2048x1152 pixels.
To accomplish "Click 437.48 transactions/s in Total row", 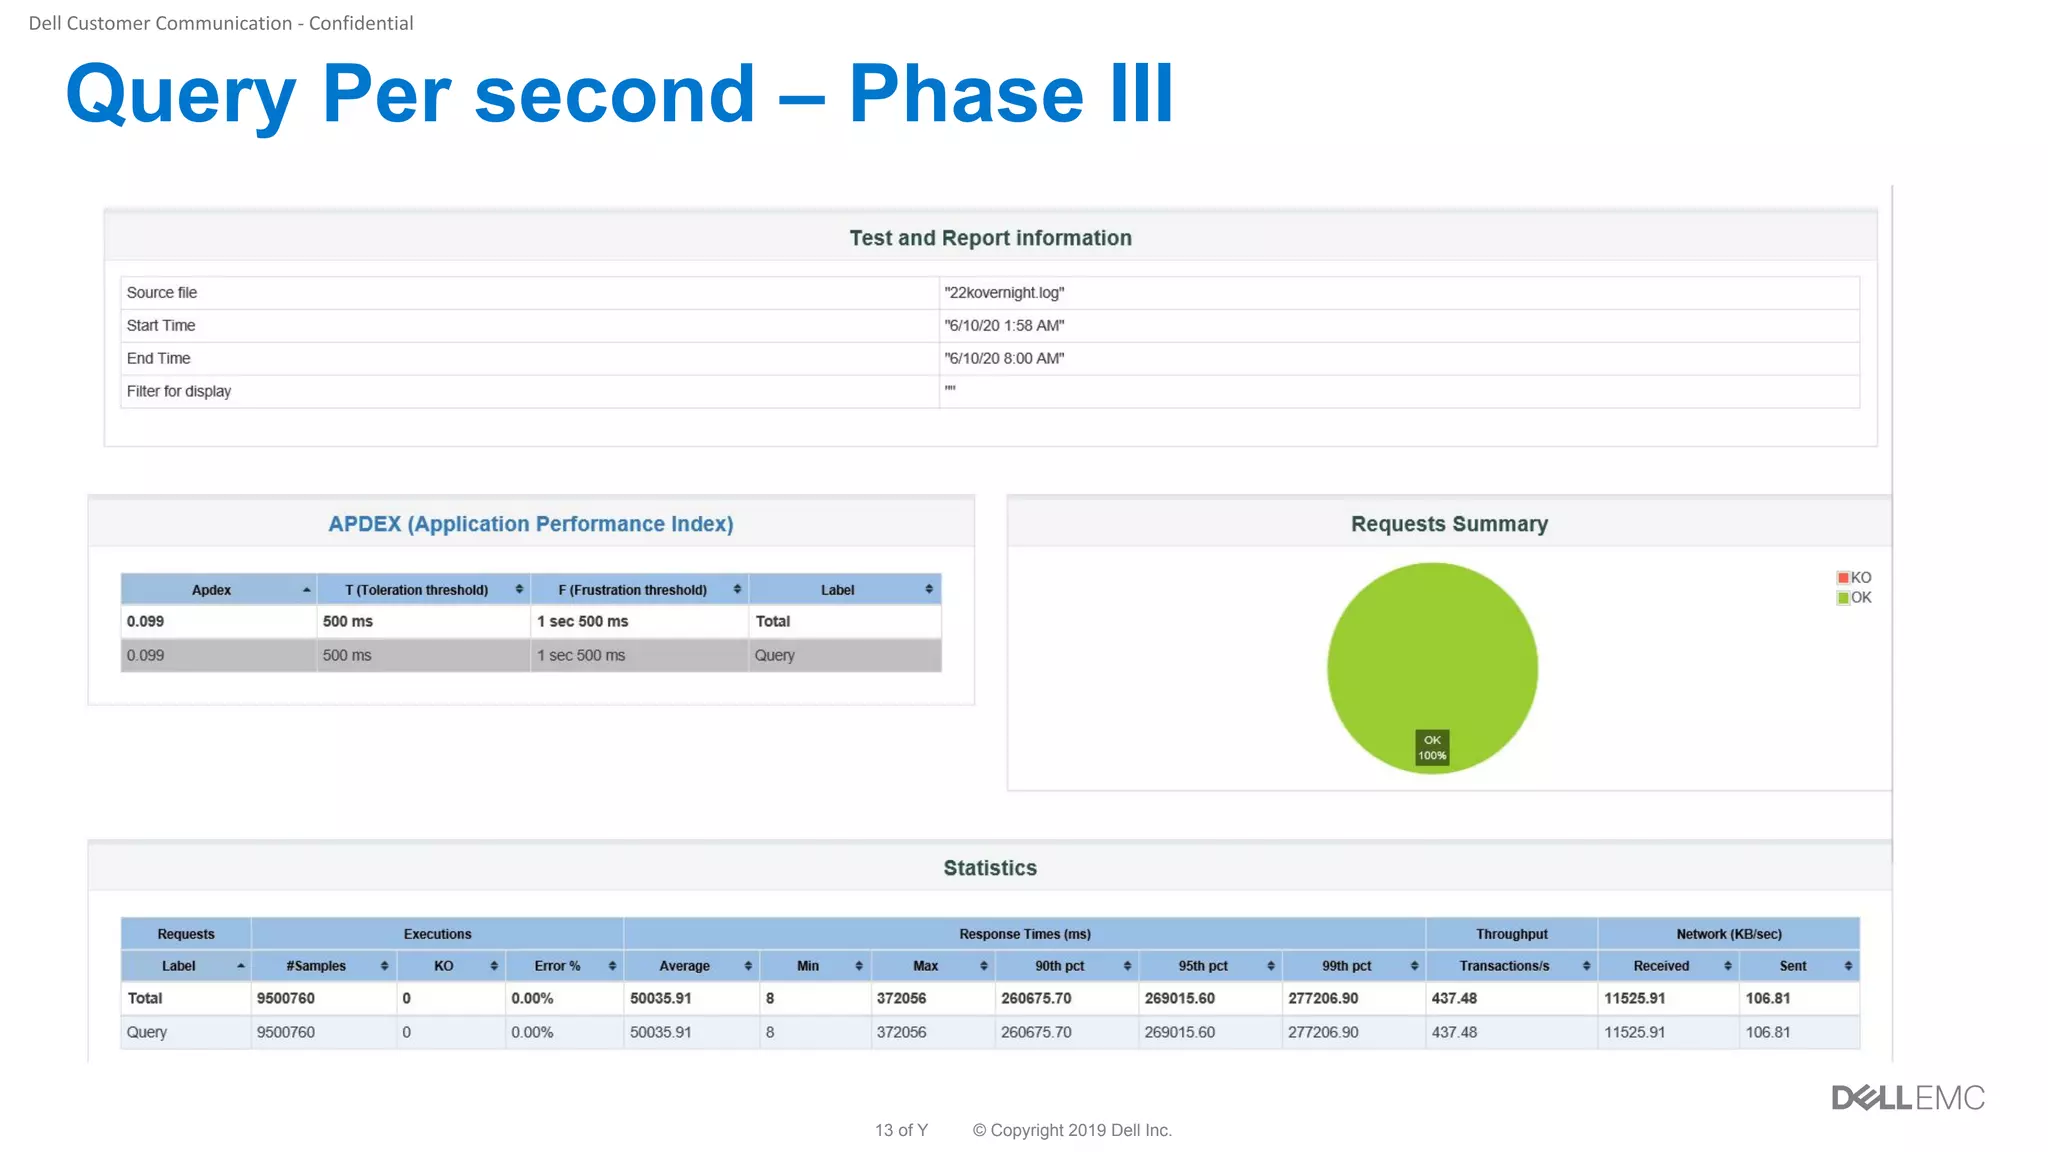I will (x=1454, y=998).
